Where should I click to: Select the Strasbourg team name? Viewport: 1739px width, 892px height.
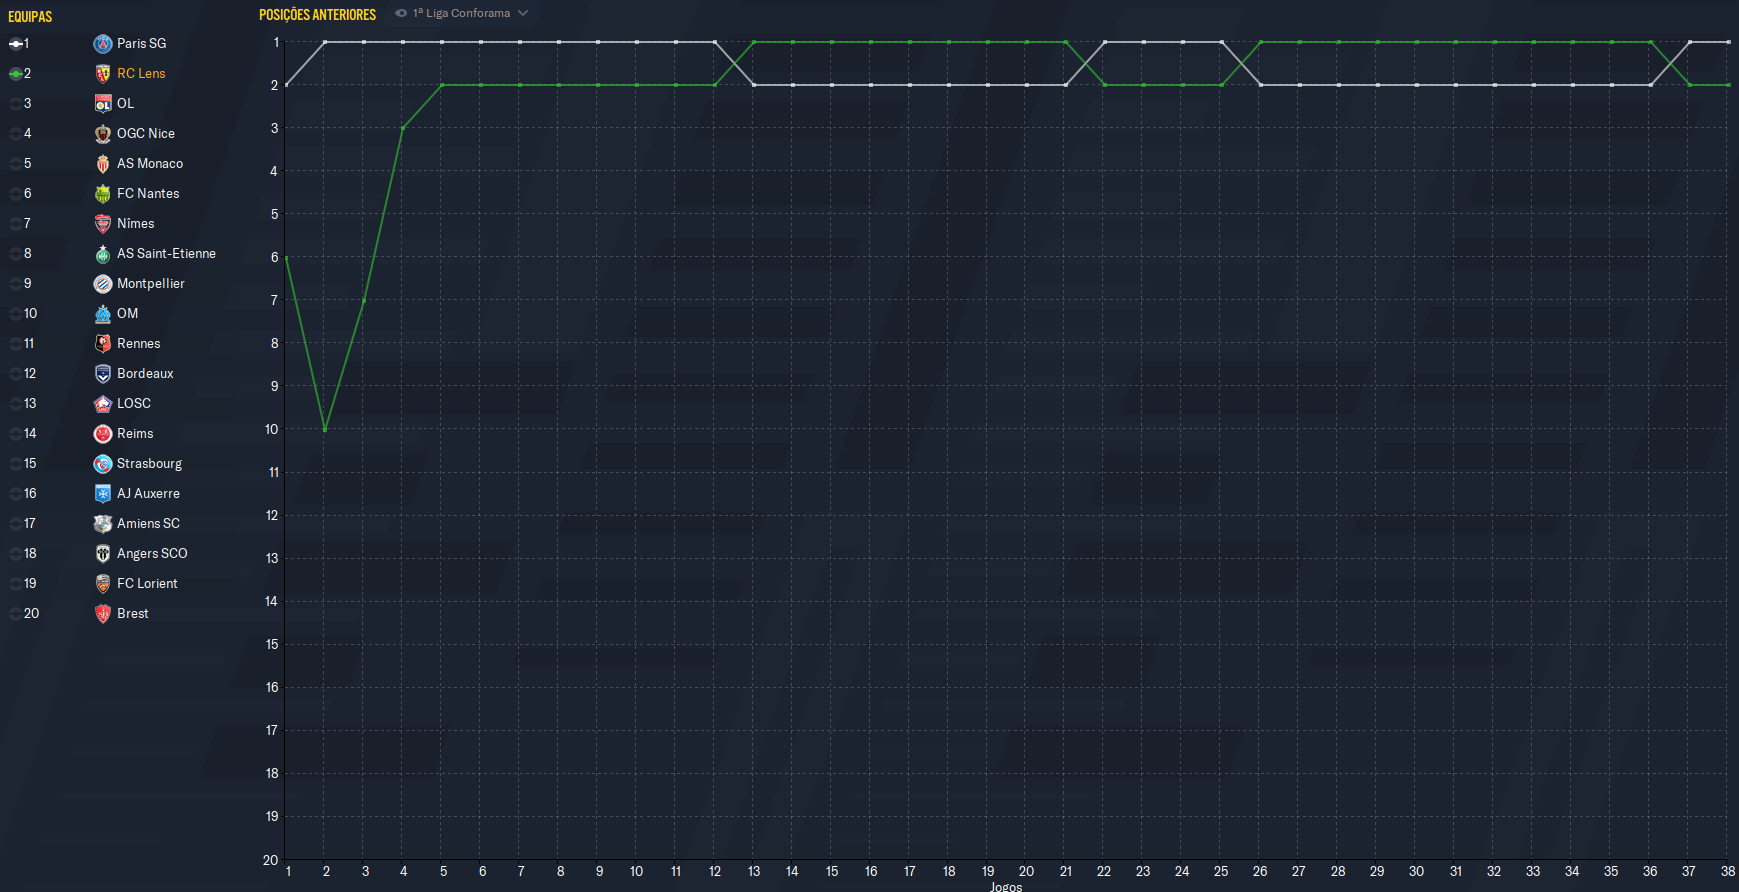[x=150, y=464]
